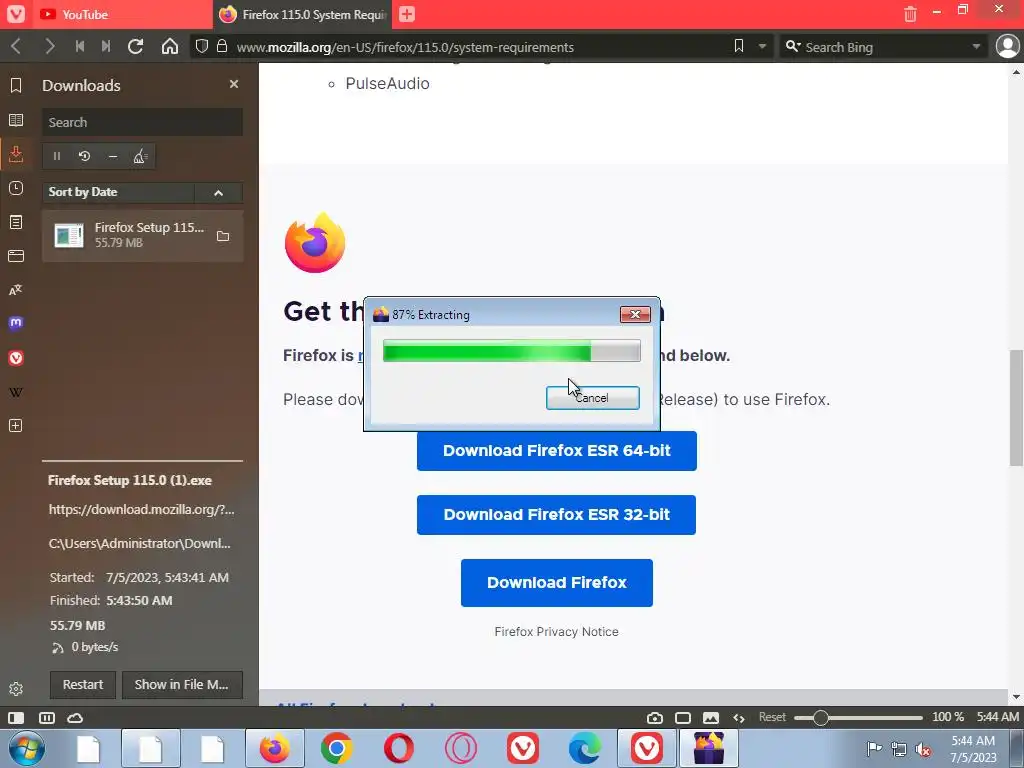This screenshot has height=768, width=1024.
Task: Open the Reading List panel
Action: pos(16,120)
